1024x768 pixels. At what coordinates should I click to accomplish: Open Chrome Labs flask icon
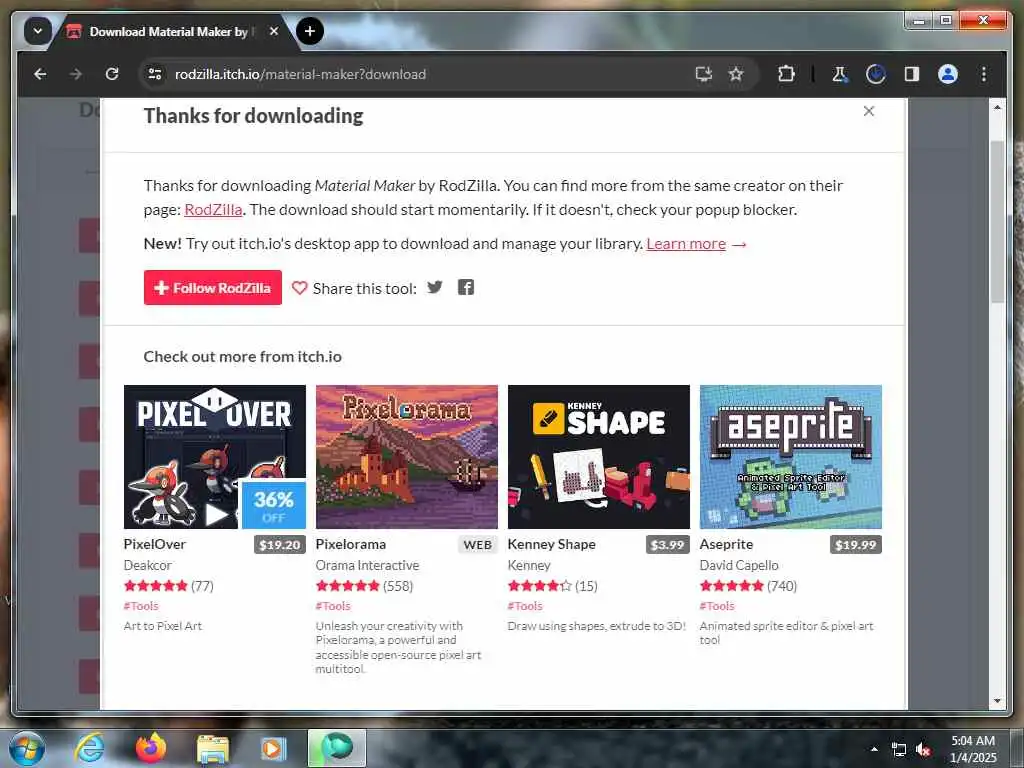[840, 74]
